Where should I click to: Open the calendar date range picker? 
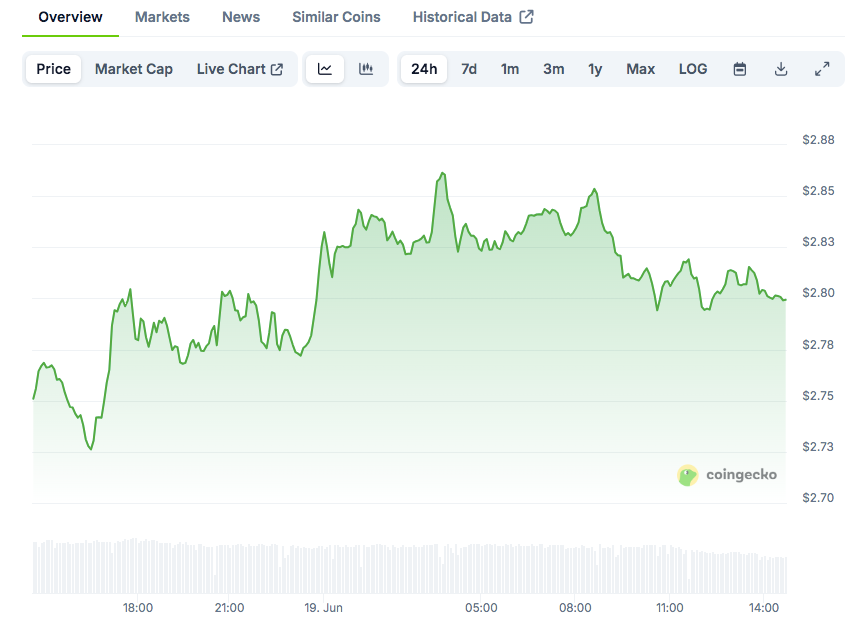740,69
